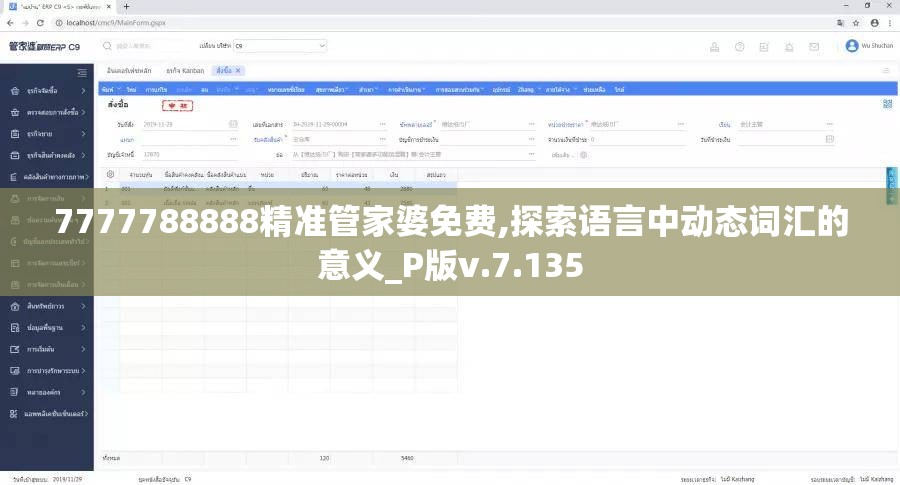Click ใหม่ (new) next to พิมพ์ in the blue toolbar
This screenshot has height=485, width=900.
[x=131, y=90]
